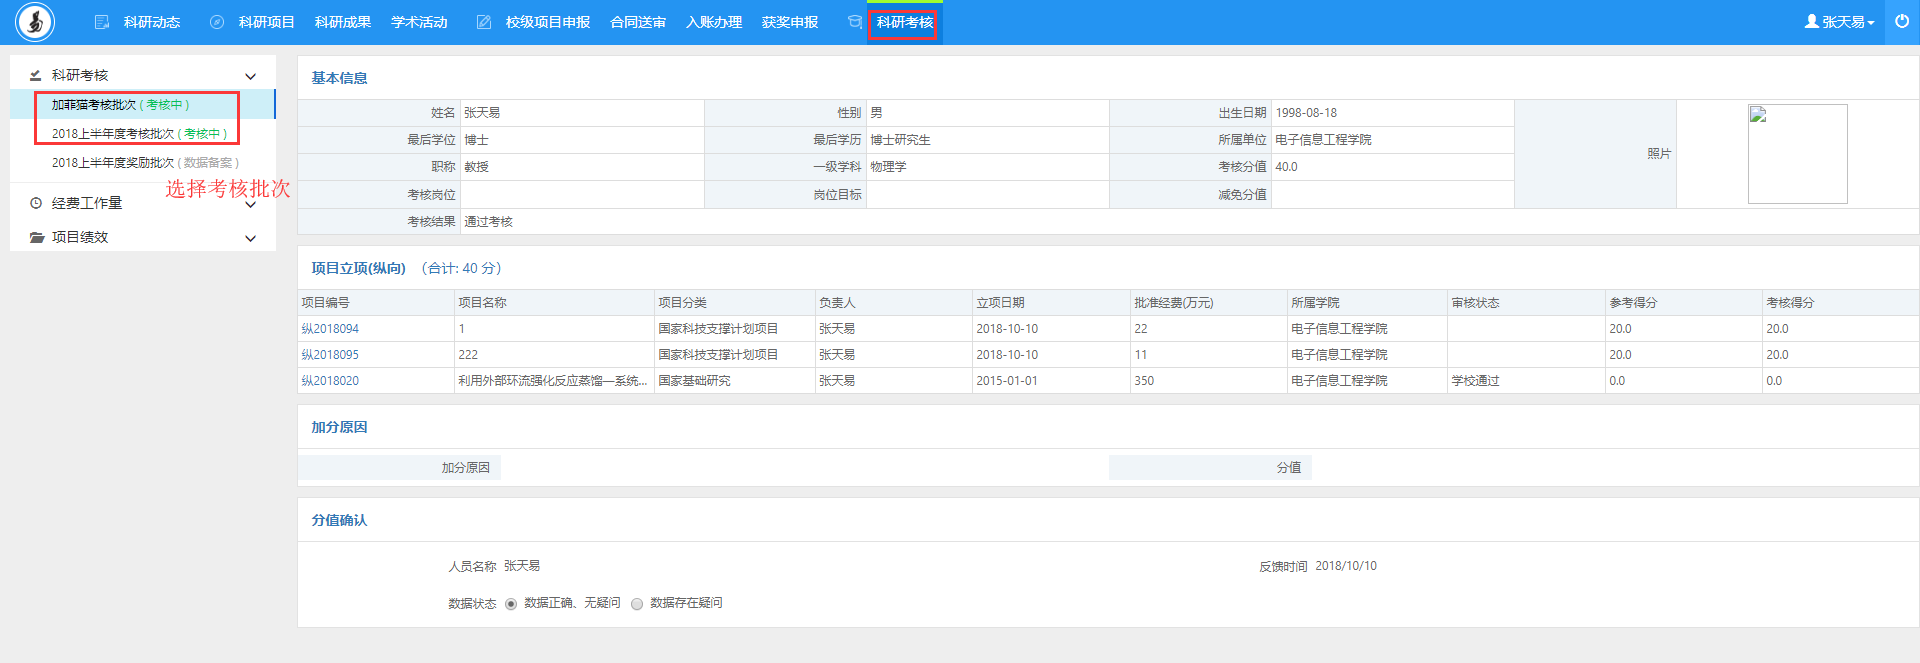
Task: Open the 张天易 user dropdown menu
Action: 1839,22
